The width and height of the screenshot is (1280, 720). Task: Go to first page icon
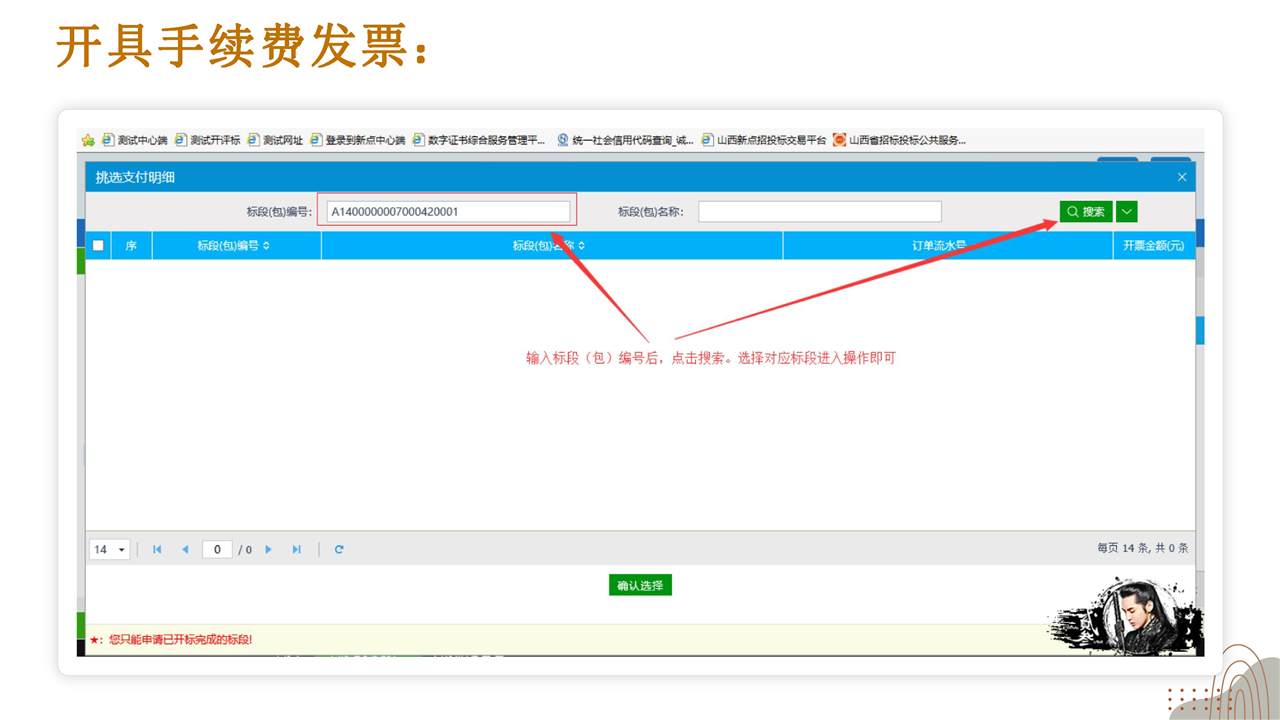tap(157, 549)
